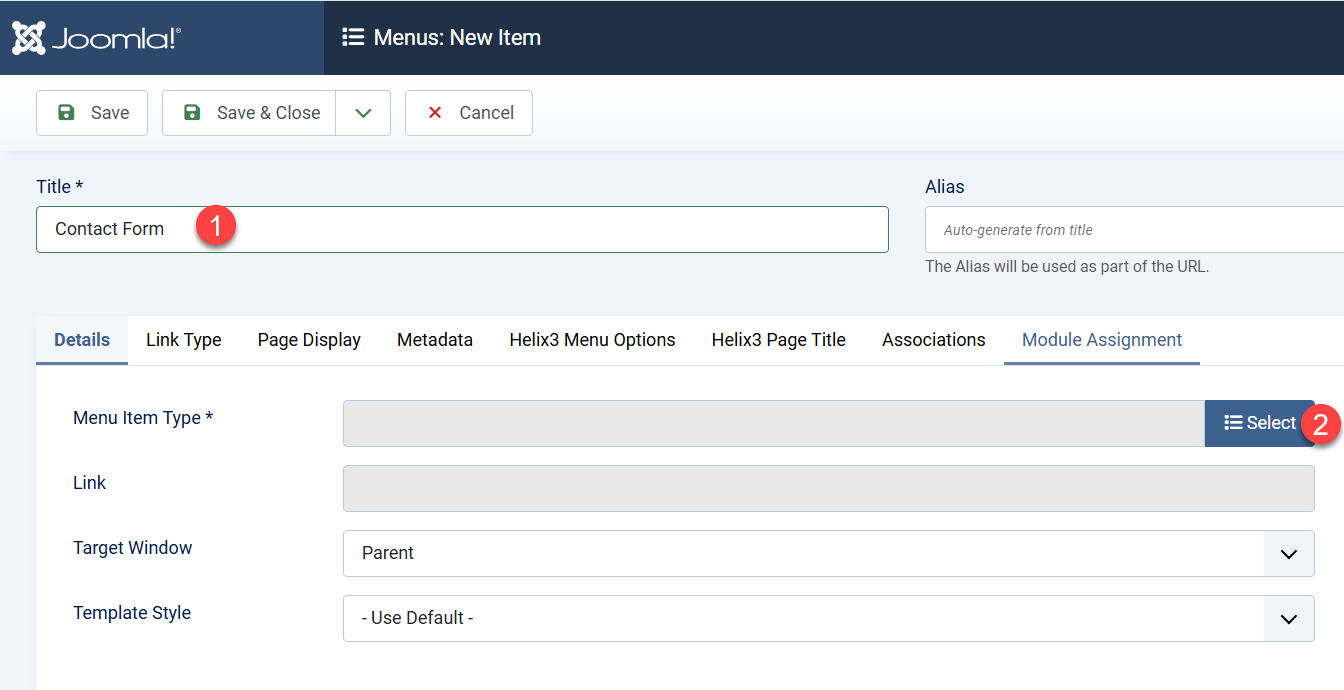The image size is (1344, 690).
Task: Click the Select button for Menu Item Type
Action: click(x=1262, y=422)
